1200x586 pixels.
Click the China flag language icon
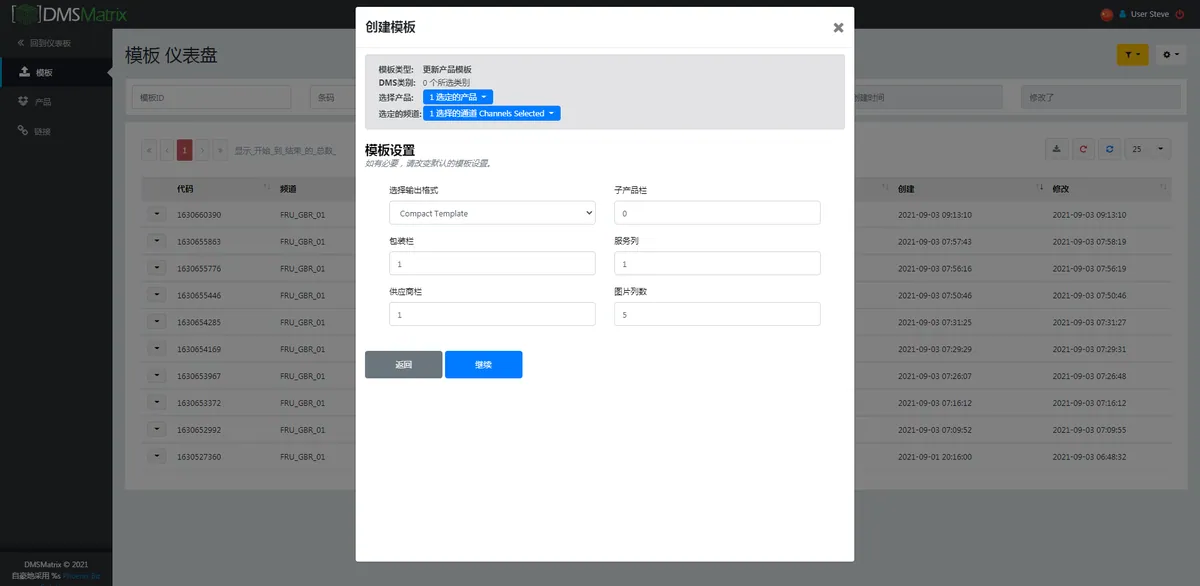coord(1105,14)
